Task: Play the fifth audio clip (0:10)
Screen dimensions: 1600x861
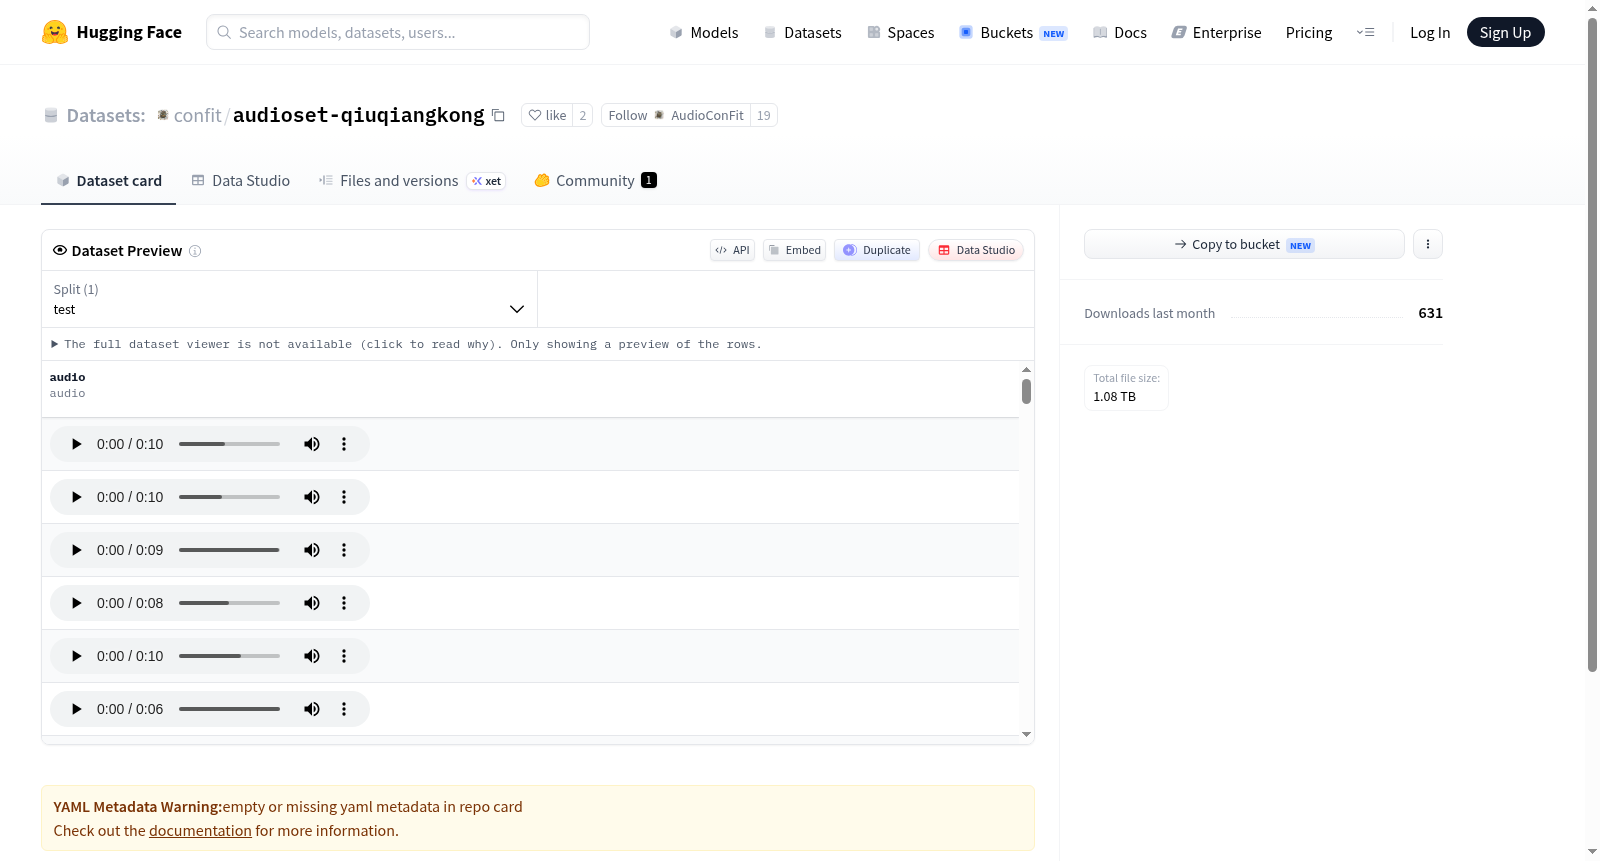Action: [x=76, y=656]
